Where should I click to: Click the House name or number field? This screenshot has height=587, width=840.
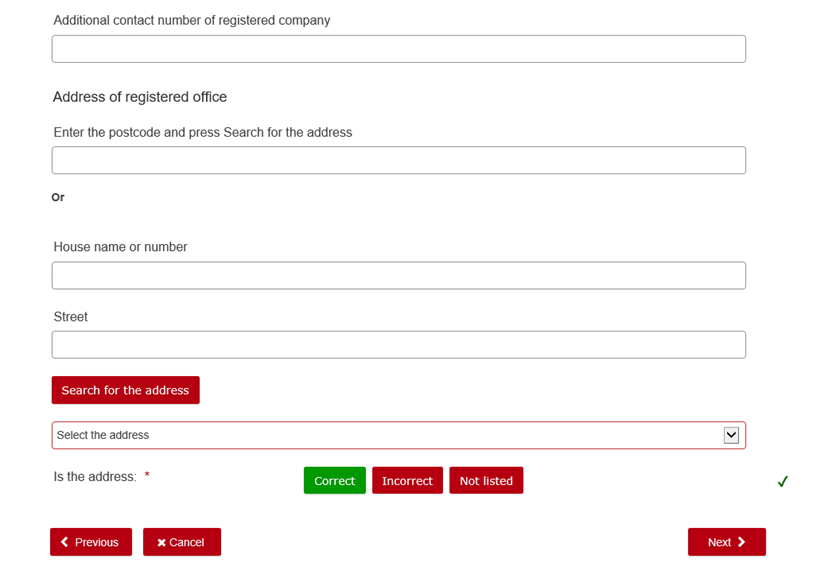(x=399, y=275)
